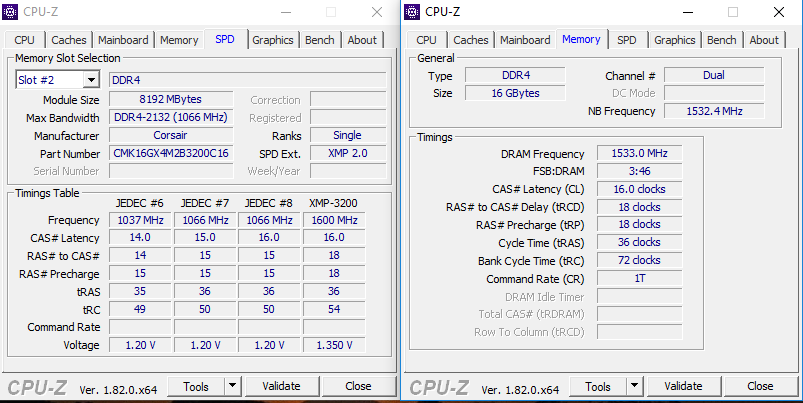The height and width of the screenshot is (403, 803).
Task: Click Close button in left window
Action: (x=358, y=386)
